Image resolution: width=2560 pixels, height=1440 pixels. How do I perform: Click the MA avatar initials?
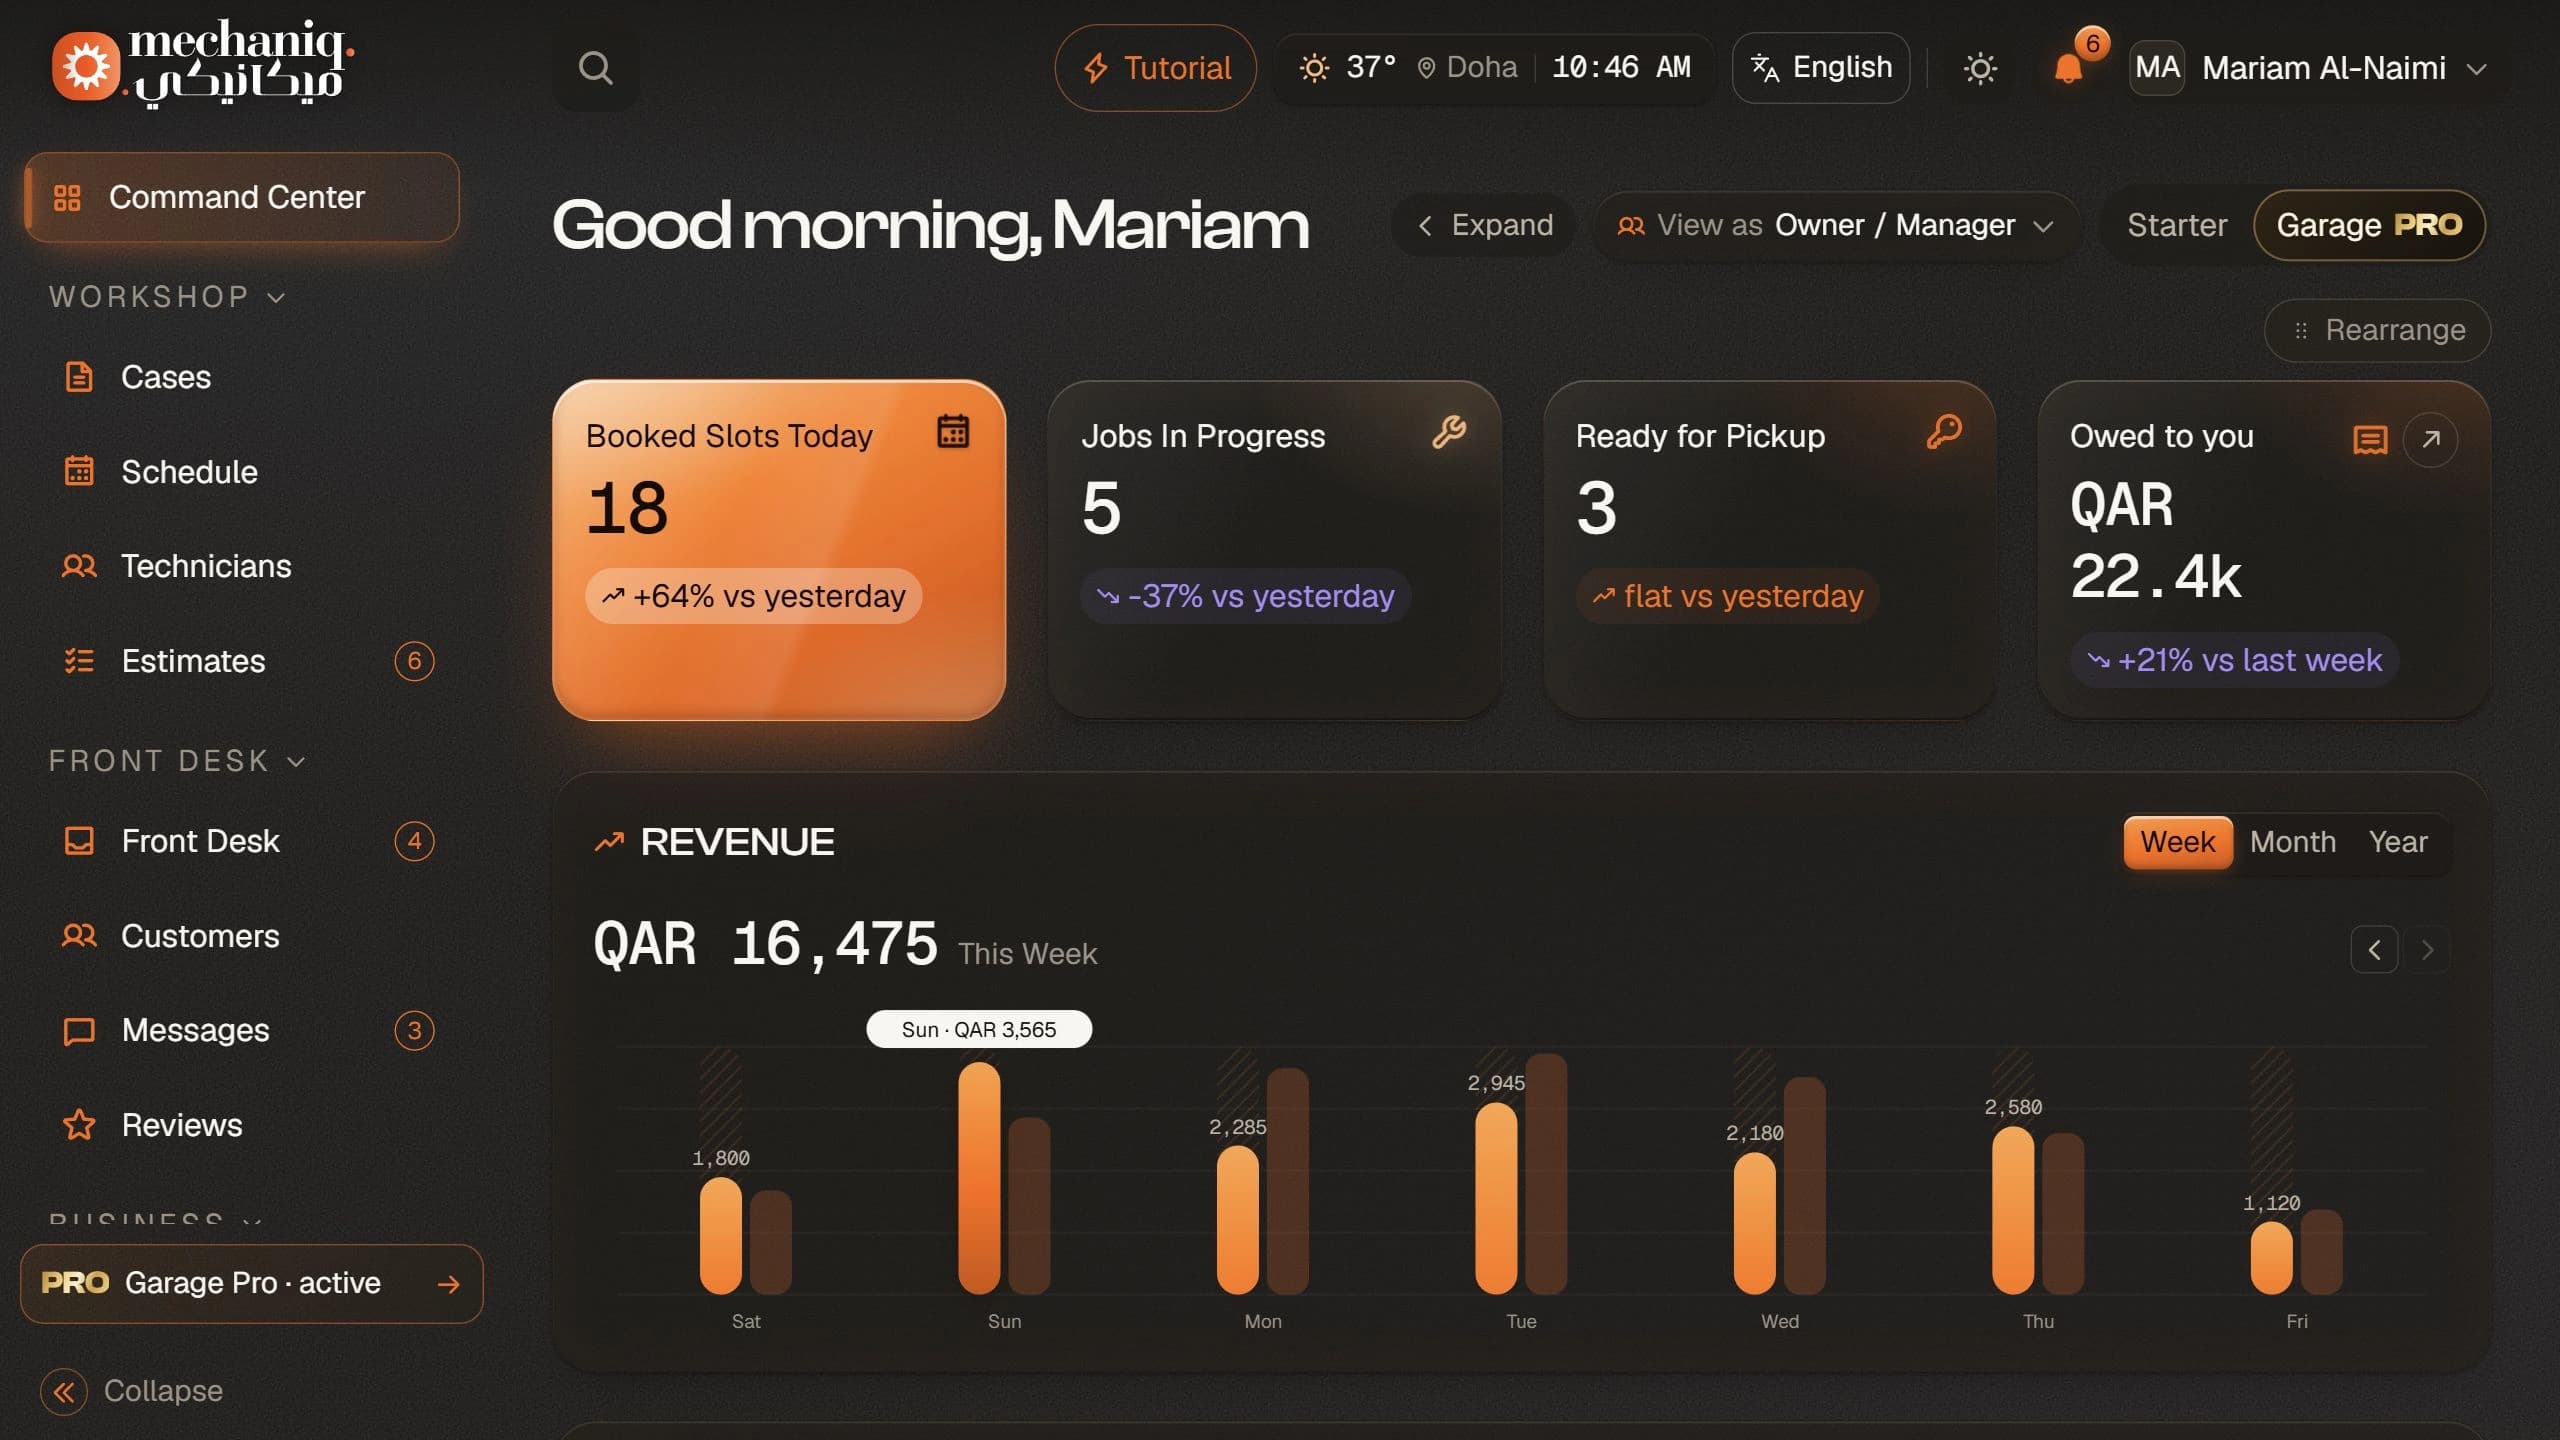point(2157,68)
